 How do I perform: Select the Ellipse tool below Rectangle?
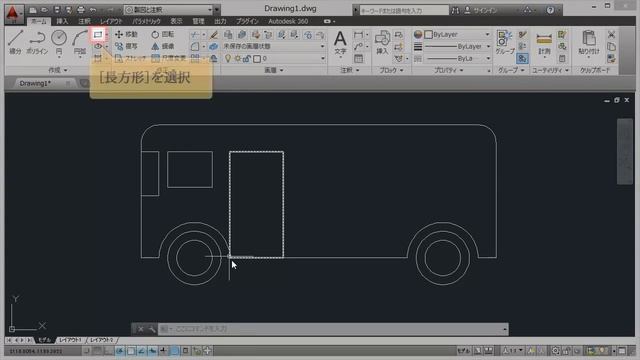(x=98, y=47)
